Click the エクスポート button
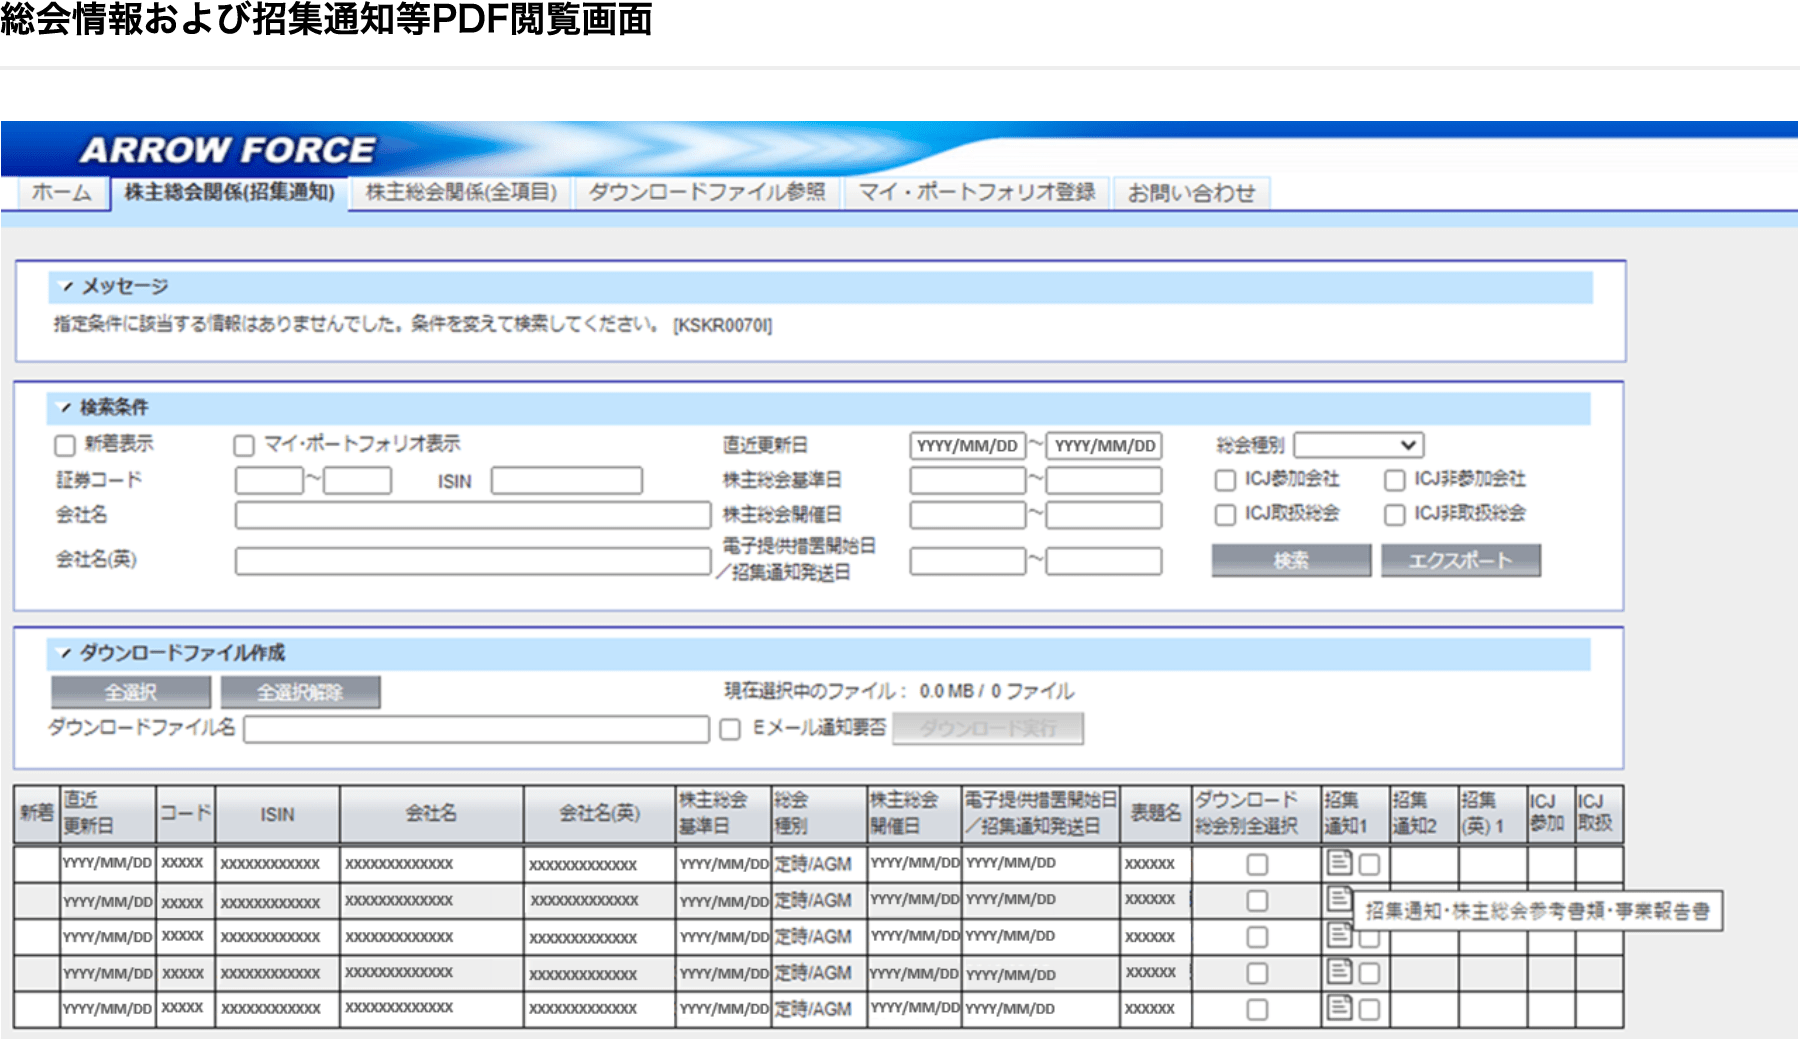 (1461, 561)
